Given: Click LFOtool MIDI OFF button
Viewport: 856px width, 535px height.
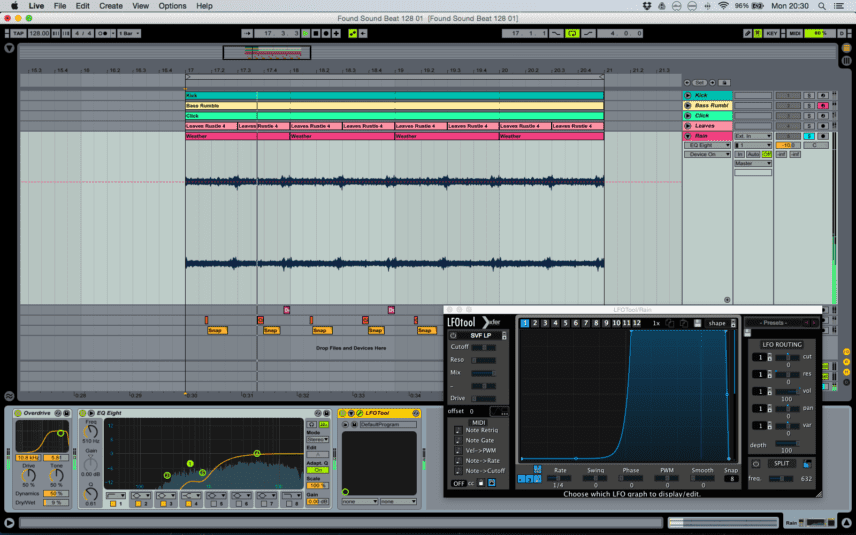Looking at the screenshot, I should pos(459,484).
